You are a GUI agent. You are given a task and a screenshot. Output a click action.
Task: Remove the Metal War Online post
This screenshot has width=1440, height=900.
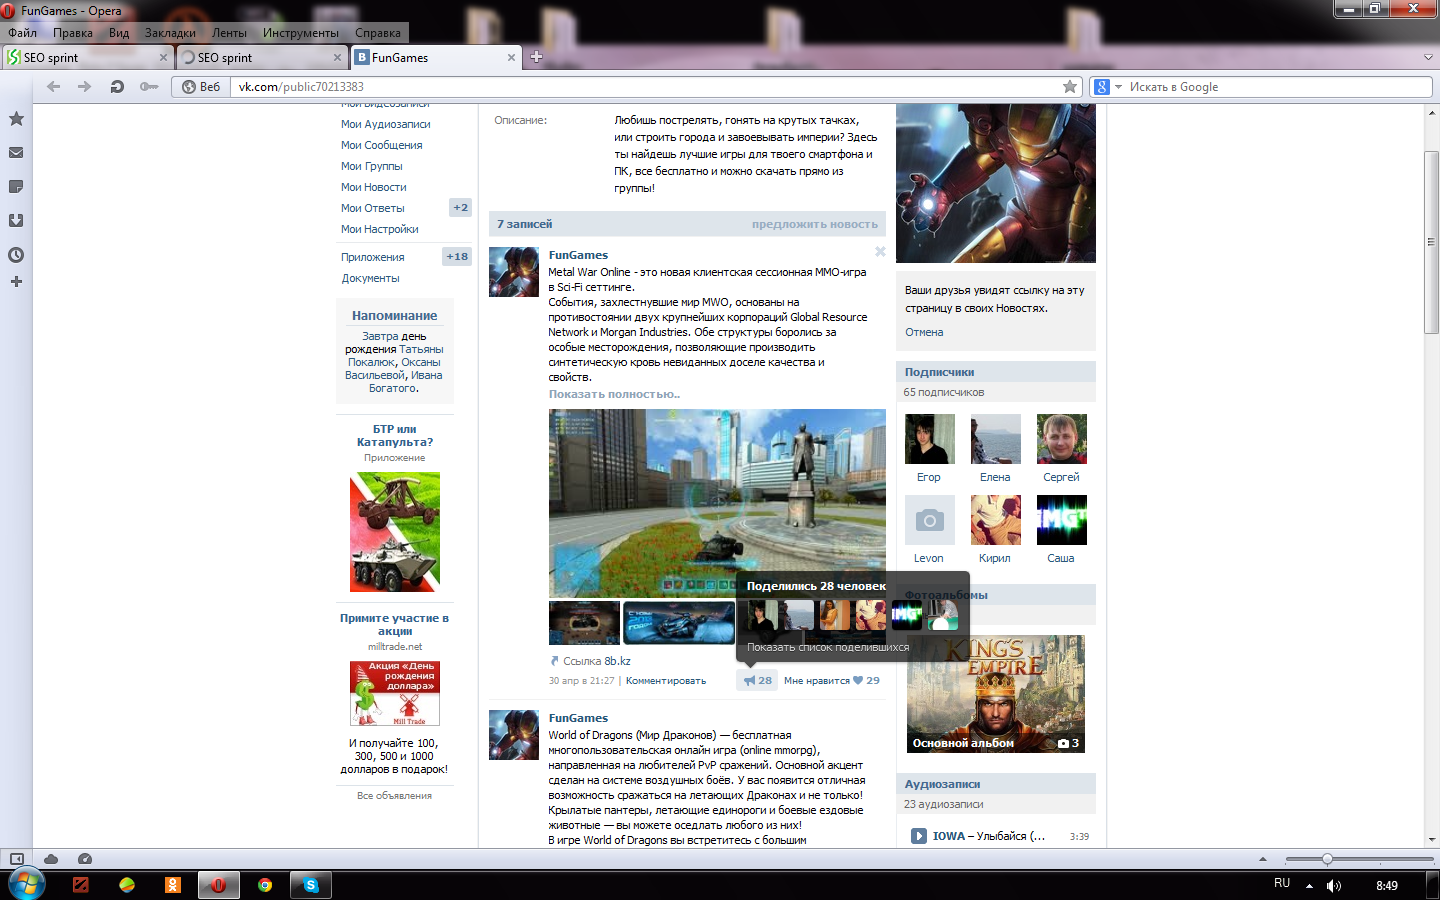point(880,252)
